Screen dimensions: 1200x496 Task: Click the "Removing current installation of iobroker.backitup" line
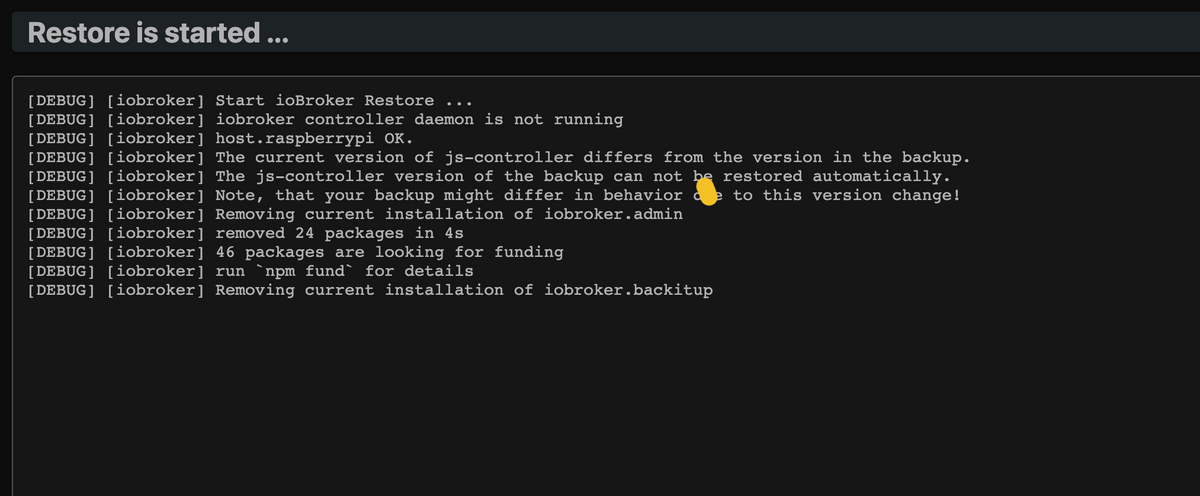[464, 290]
